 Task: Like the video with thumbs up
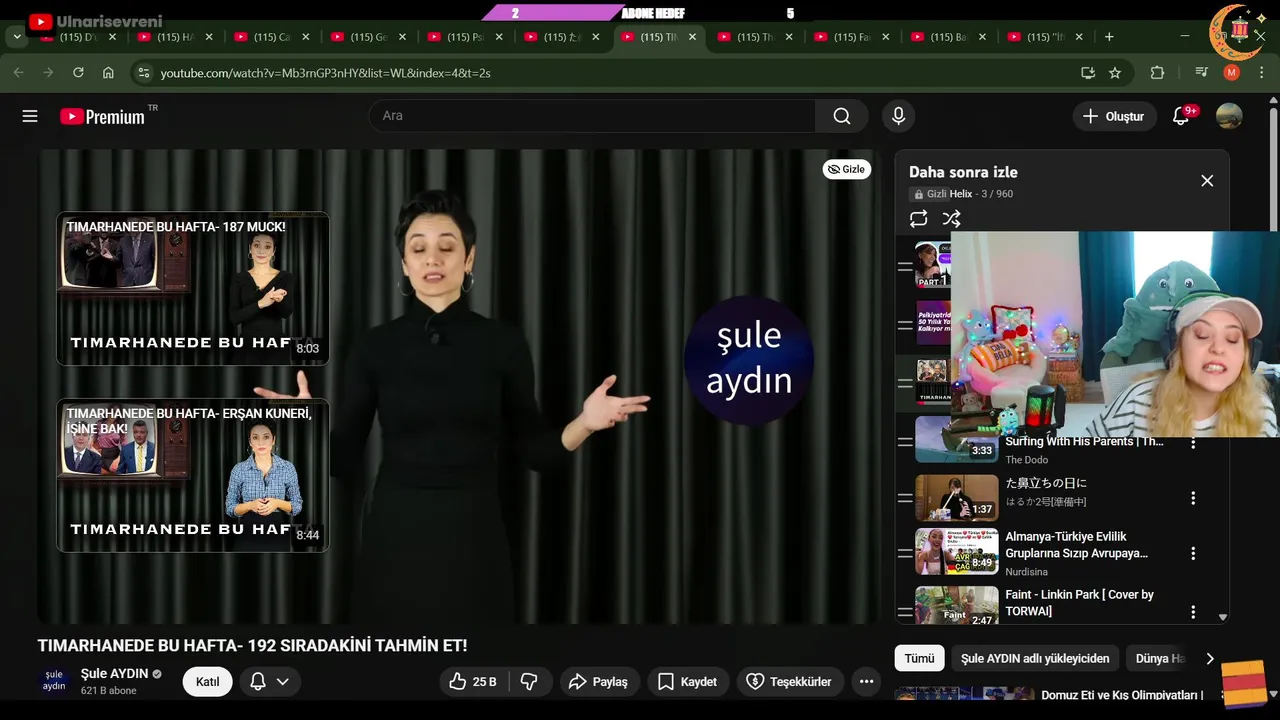(473, 681)
